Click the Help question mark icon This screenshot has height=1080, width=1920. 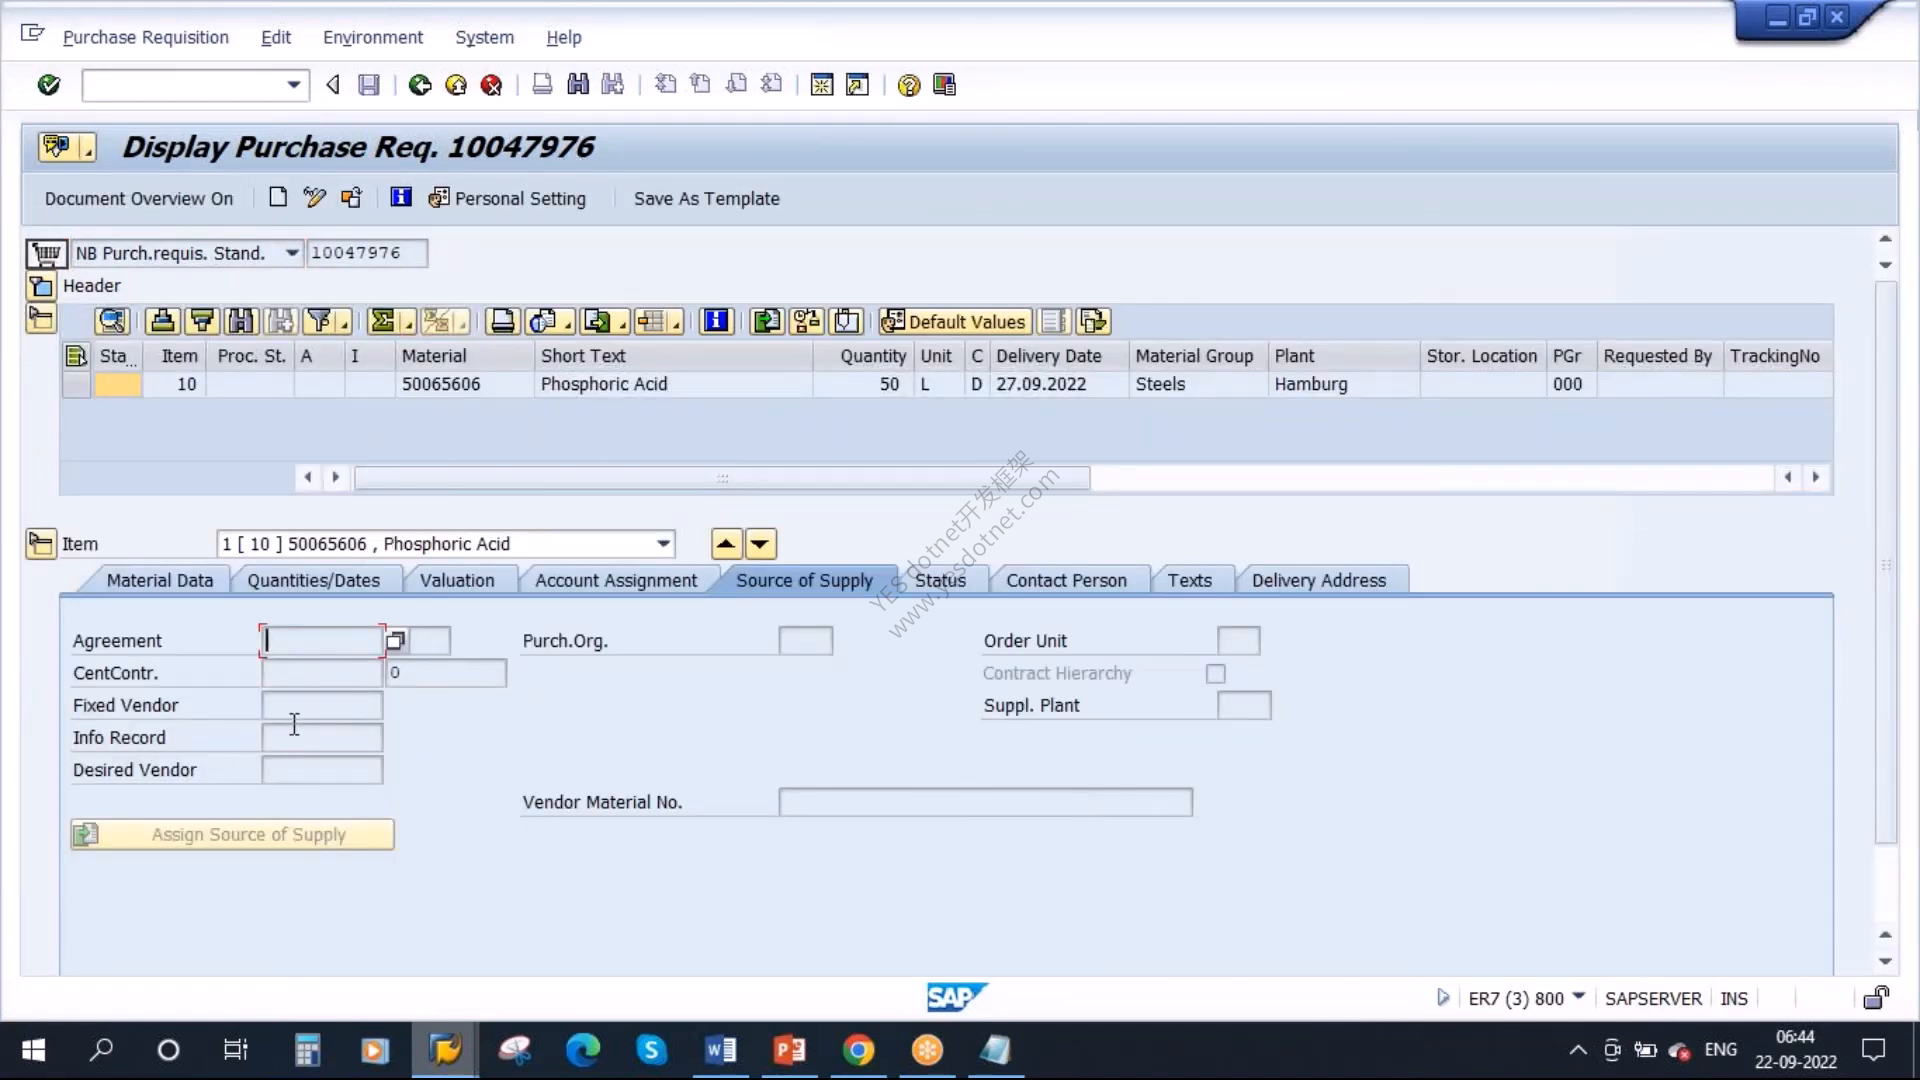(908, 85)
